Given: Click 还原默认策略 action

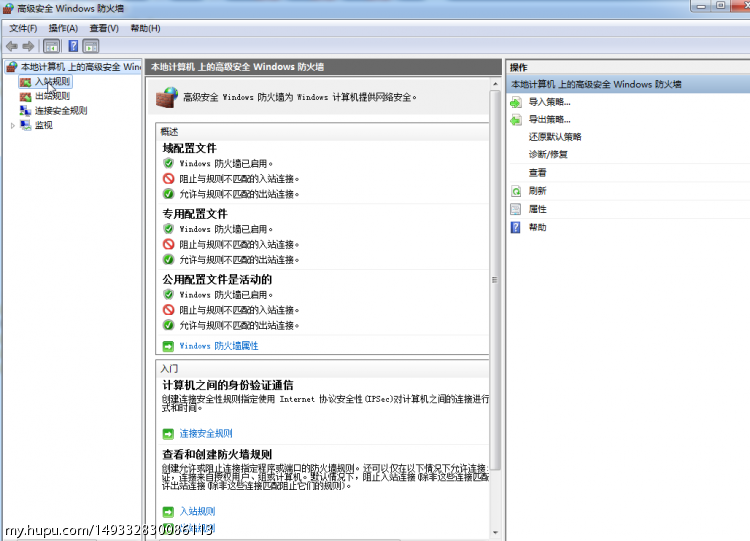Looking at the screenshot, I should [x=555, y=137].
